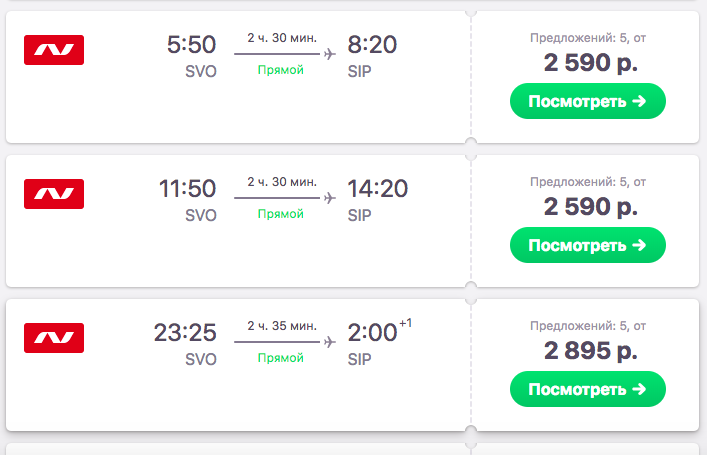This screenshot has width=707, height=455.
Task: Click the 2 590 р. price of the 5:50 flight
Action: click(x=588, y=63)
